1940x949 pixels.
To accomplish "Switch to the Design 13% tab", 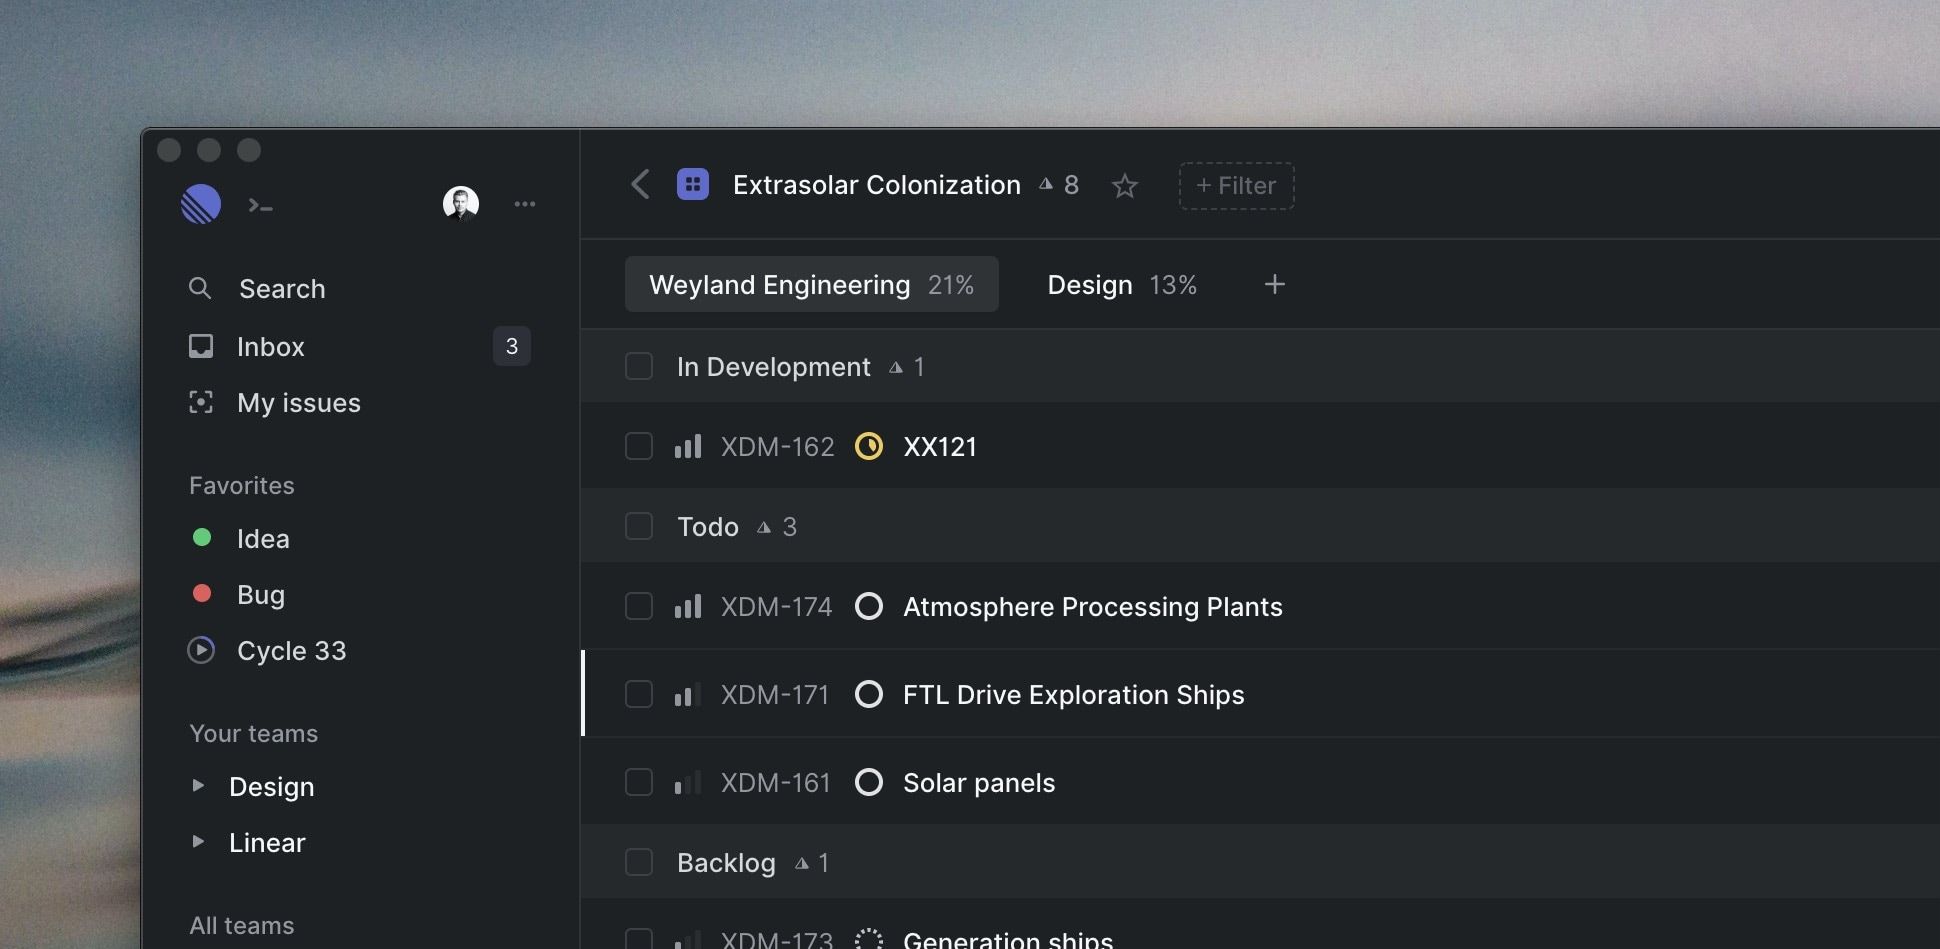I will click(x=1121, y=285).
